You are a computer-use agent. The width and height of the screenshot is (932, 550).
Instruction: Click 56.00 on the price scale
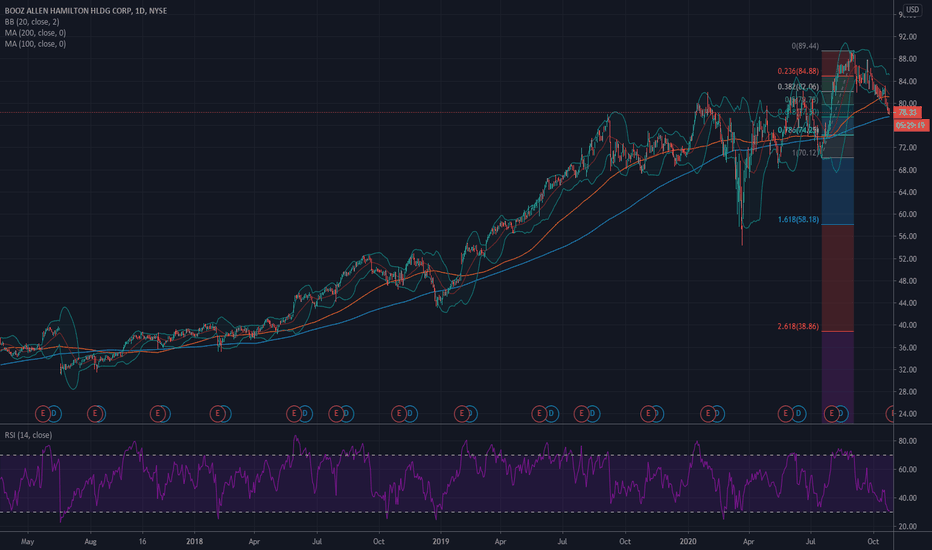[x=908, y=237]
